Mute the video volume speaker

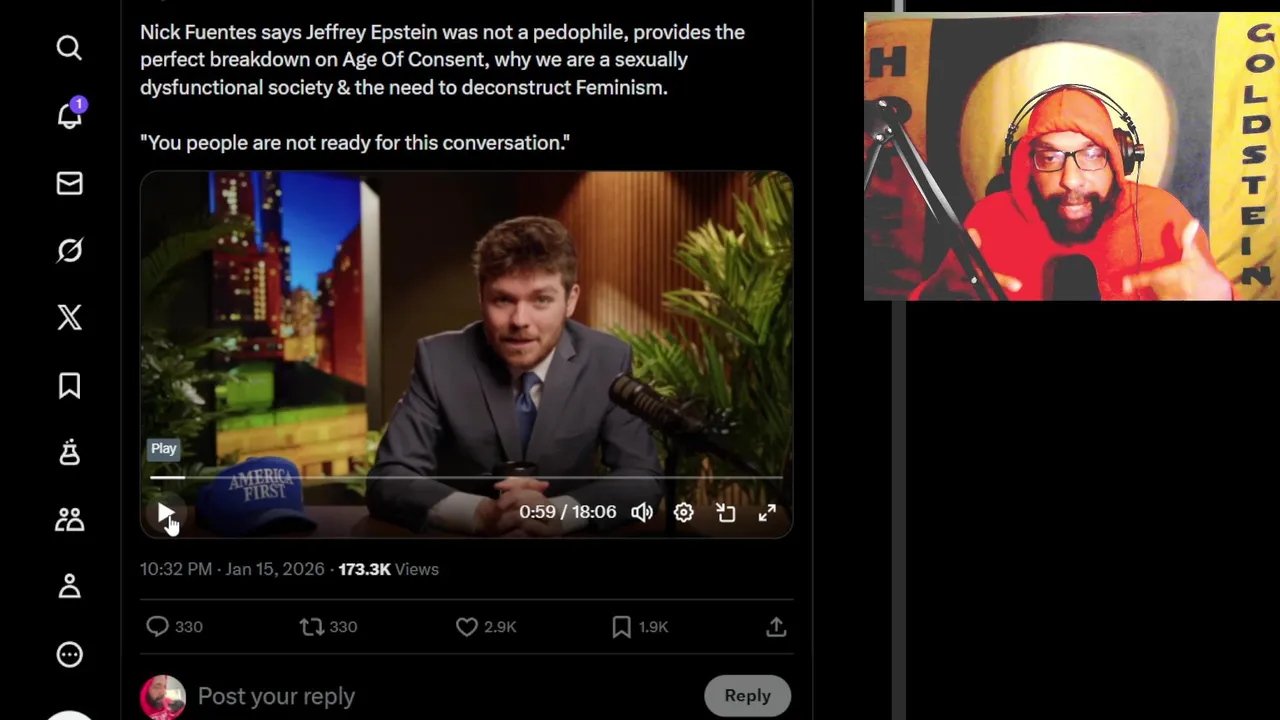click(x=642, y=512)
